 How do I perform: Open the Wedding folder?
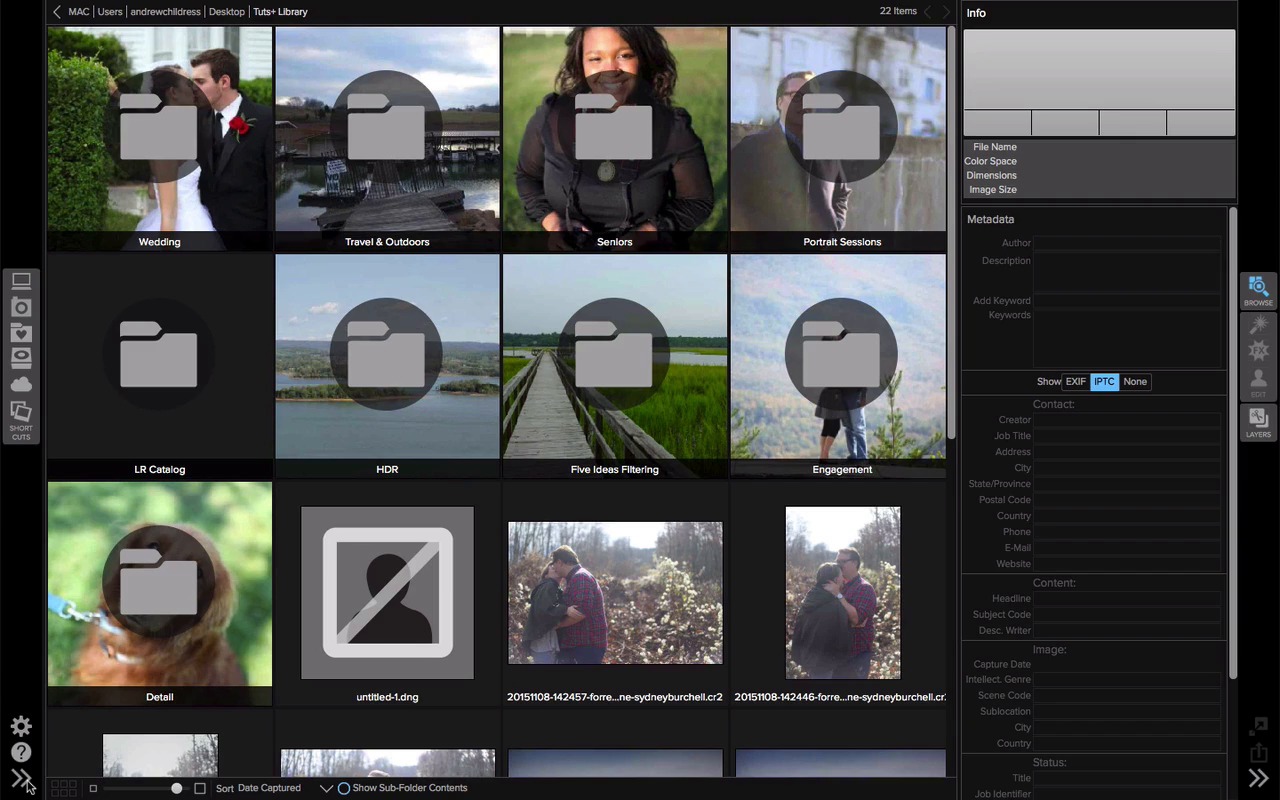160,138
